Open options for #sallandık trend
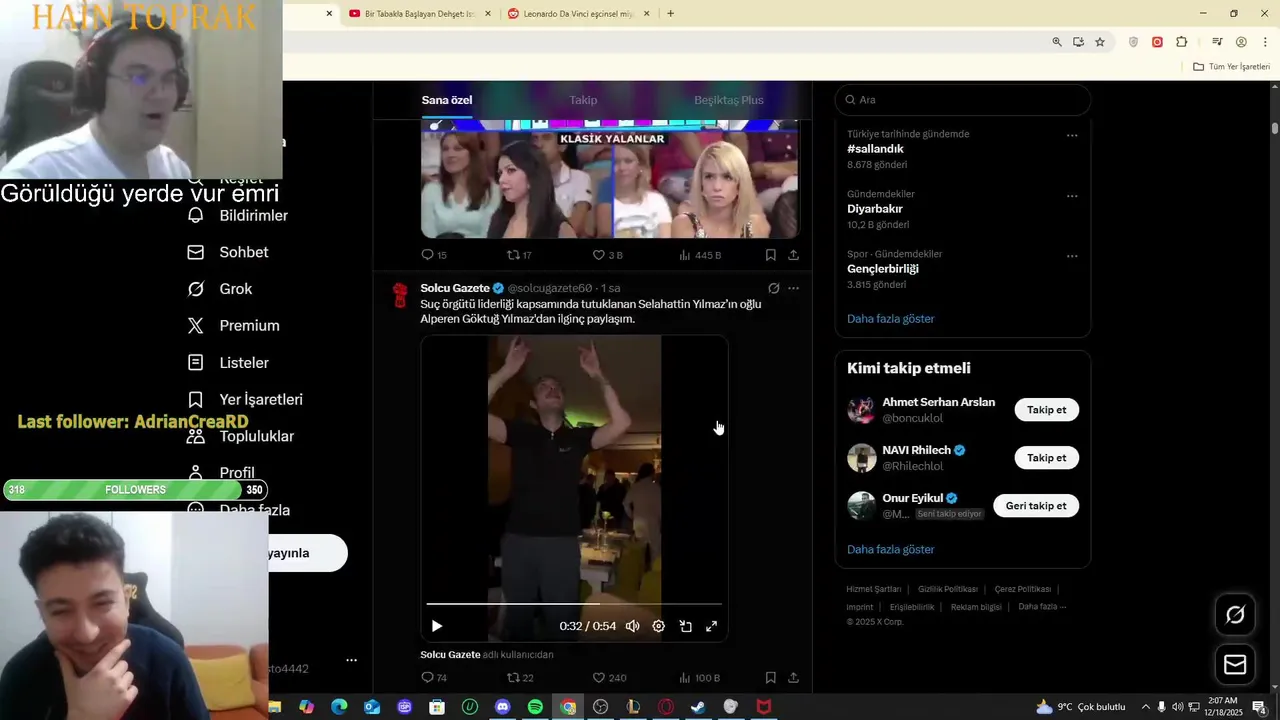 (x=1072, y=136)
